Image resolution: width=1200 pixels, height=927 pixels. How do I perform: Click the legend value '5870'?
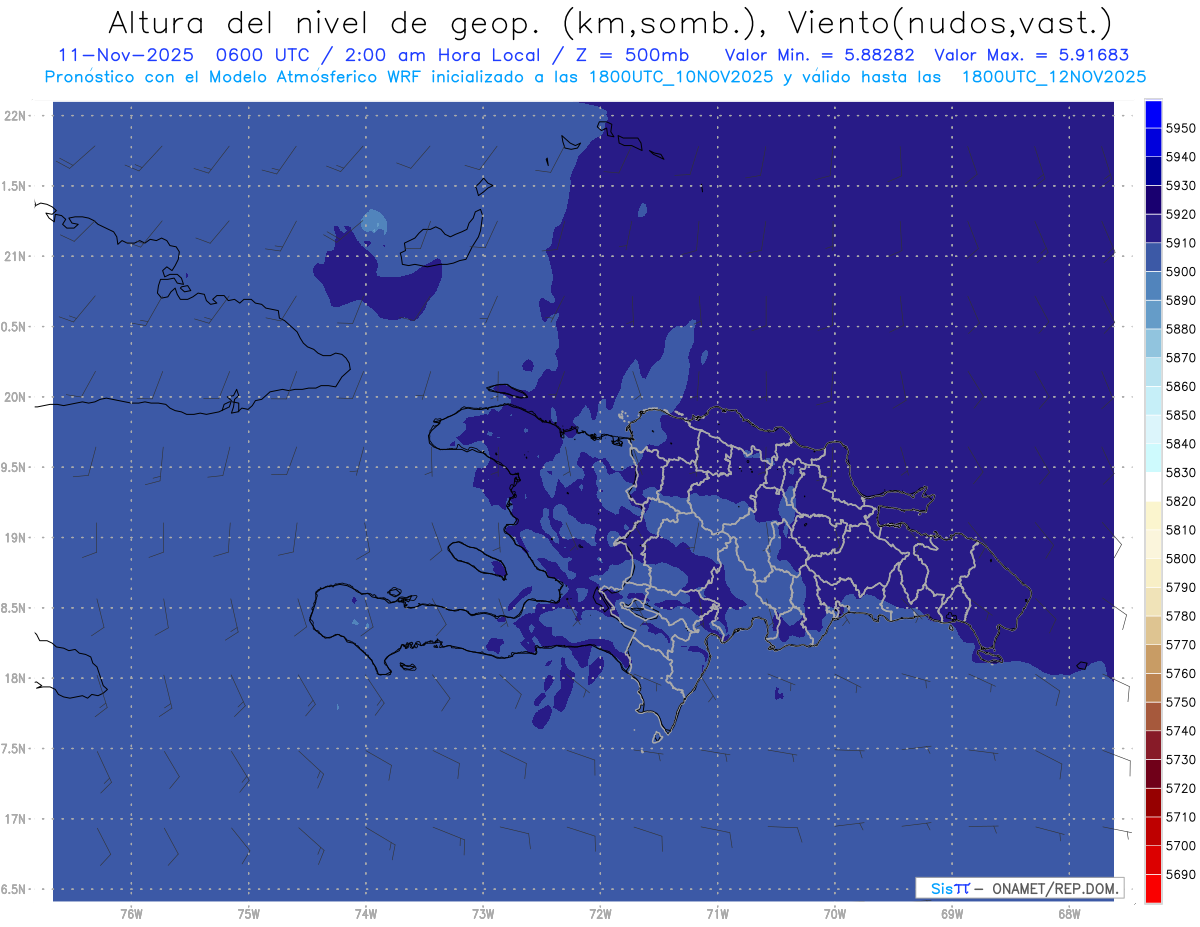click(x=1180, y=358)
